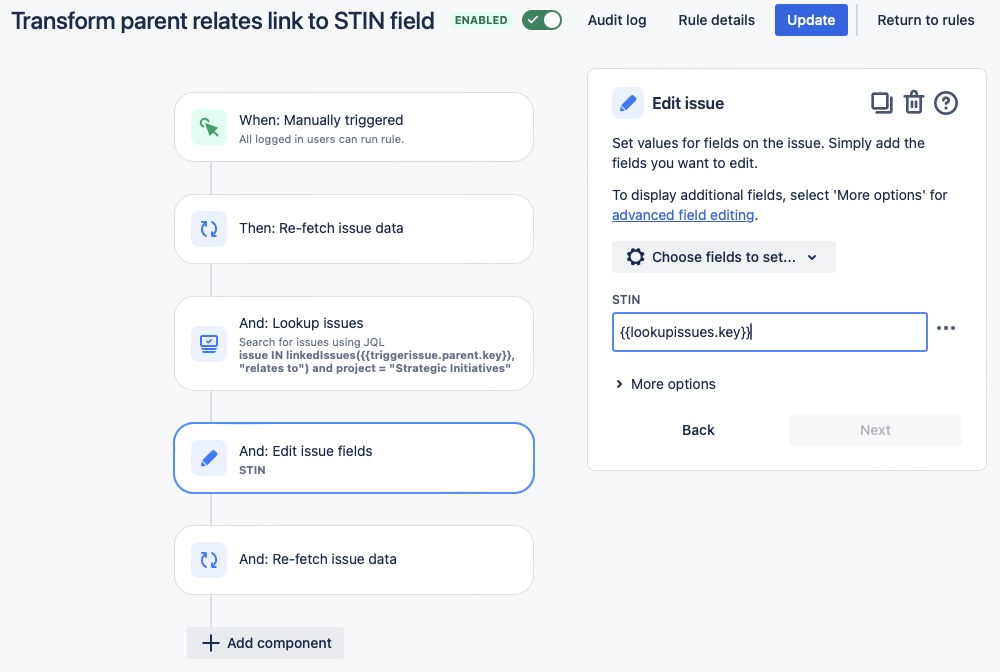Expand the More options section
The width and height of the screenshot is (1000, 672).
665,384
